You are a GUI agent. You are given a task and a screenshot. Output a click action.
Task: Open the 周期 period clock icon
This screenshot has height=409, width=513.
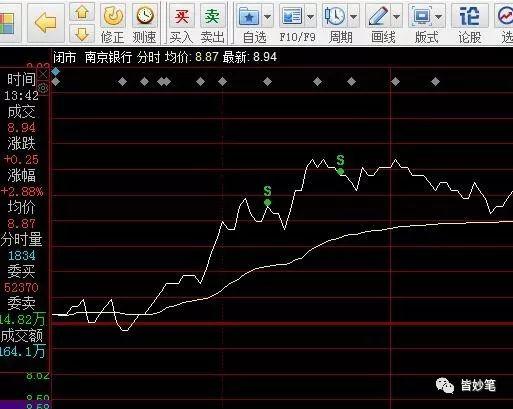pyautogui.click(x=334, y=16)
